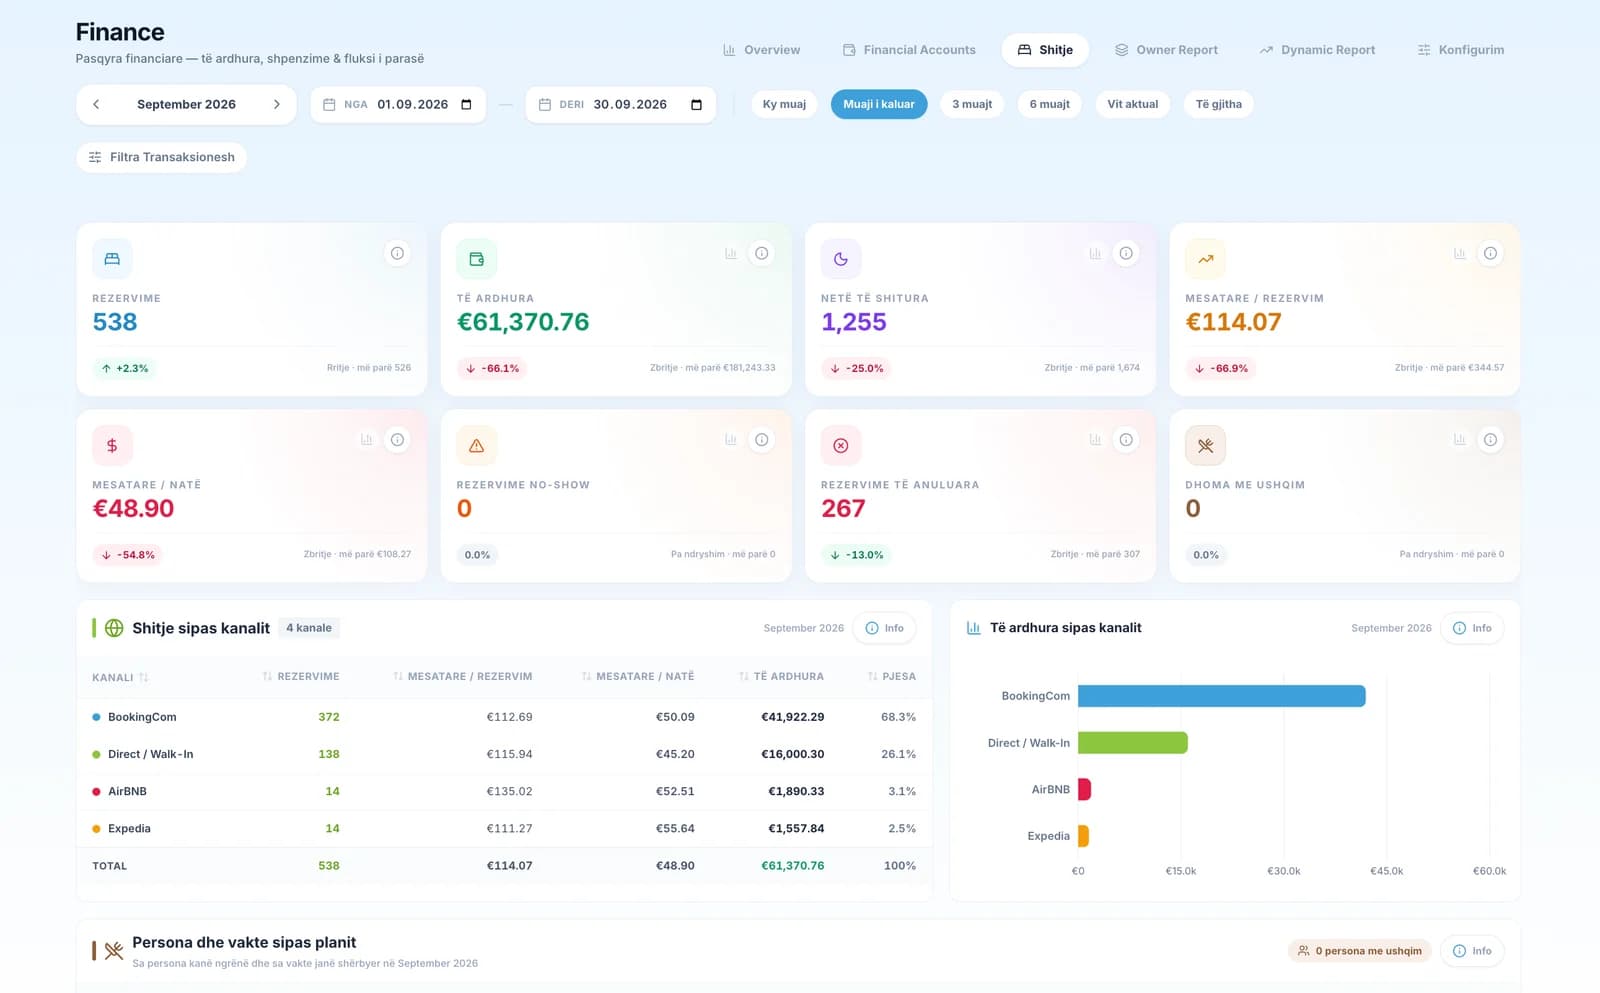
Task: Open info icon on Rezervime card
Action: (397, 253)
